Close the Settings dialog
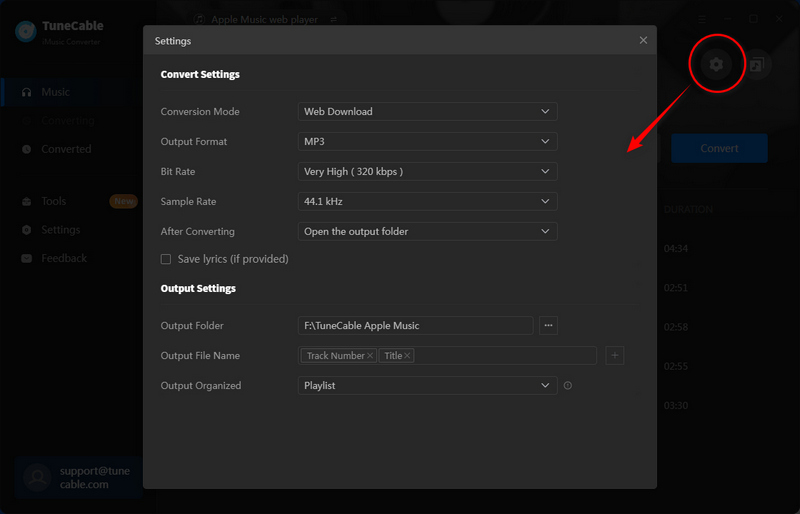This screenshot has width=800, height=514. pos(643,40)
